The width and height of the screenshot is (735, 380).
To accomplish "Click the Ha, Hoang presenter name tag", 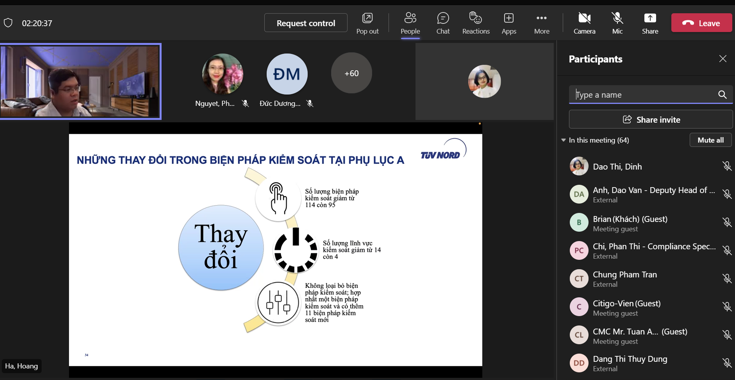I will click(22, 366).
